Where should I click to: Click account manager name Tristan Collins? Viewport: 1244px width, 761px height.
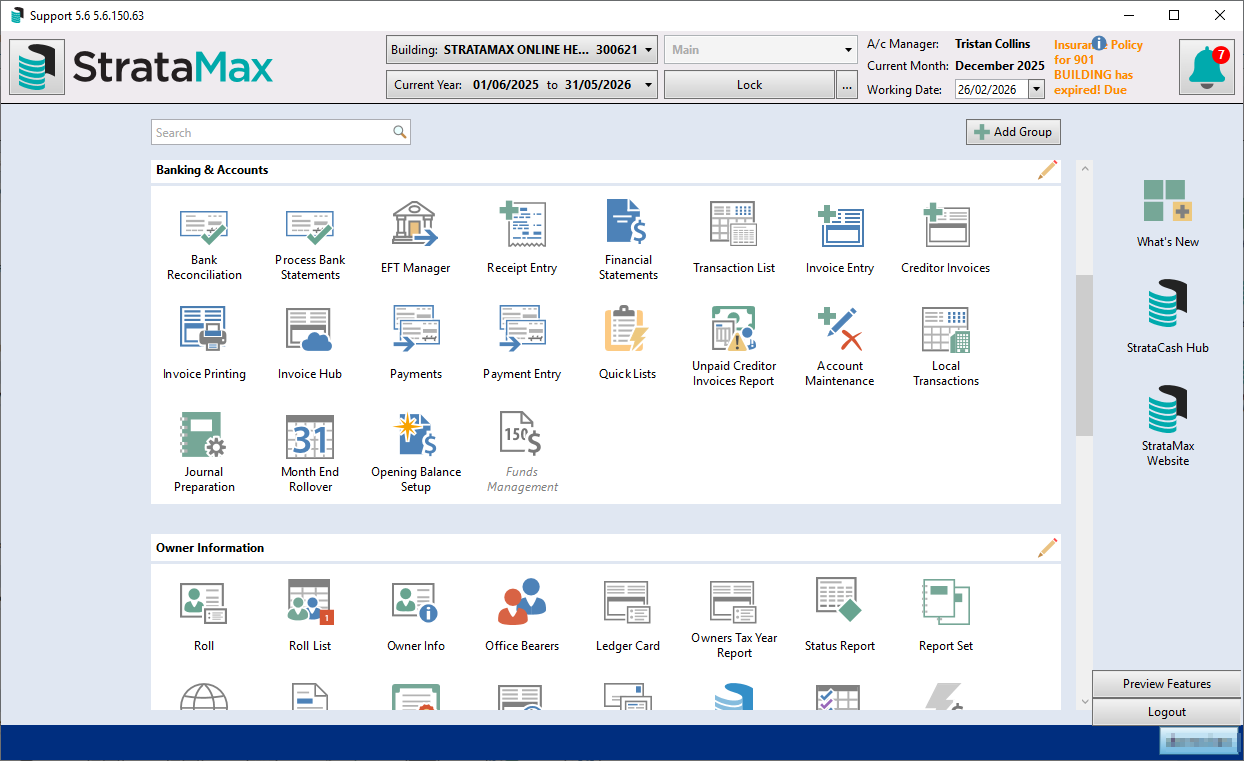(993, 44)
